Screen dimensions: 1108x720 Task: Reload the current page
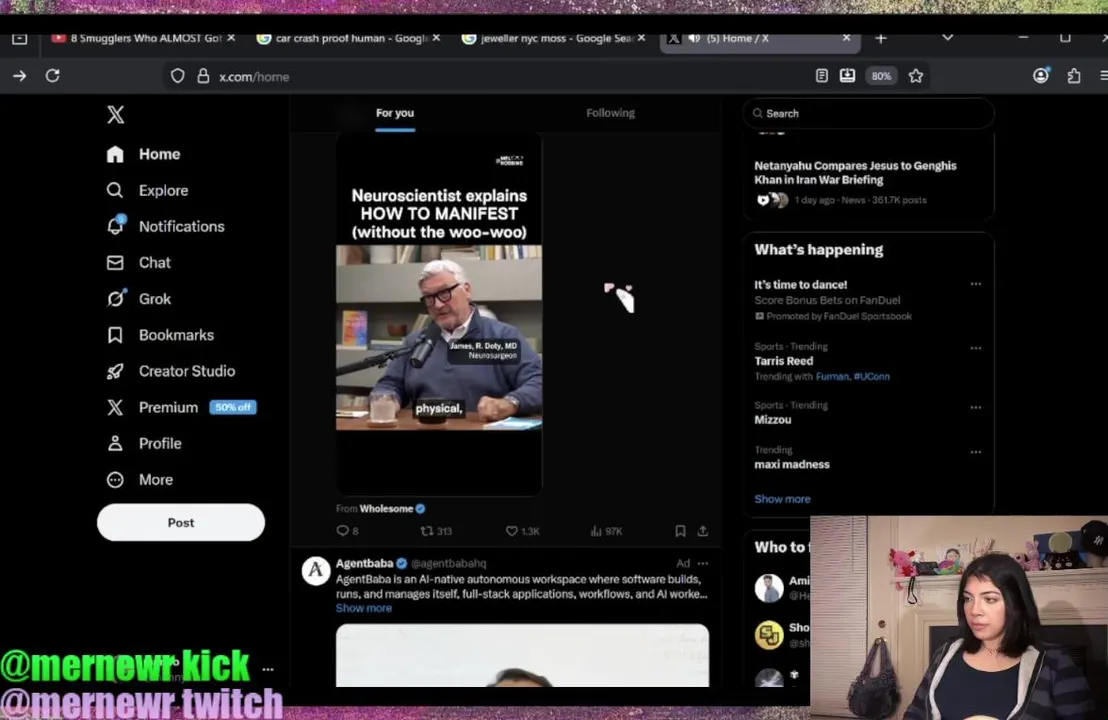(x=53, y=76)
